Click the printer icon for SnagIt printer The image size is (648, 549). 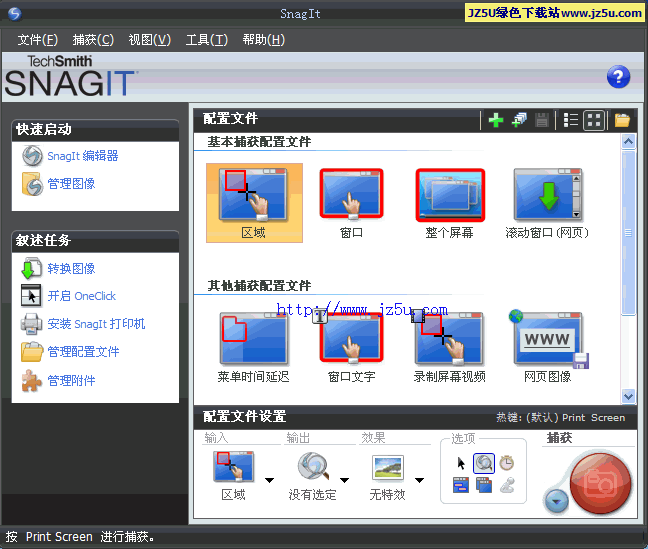[31, 324]
